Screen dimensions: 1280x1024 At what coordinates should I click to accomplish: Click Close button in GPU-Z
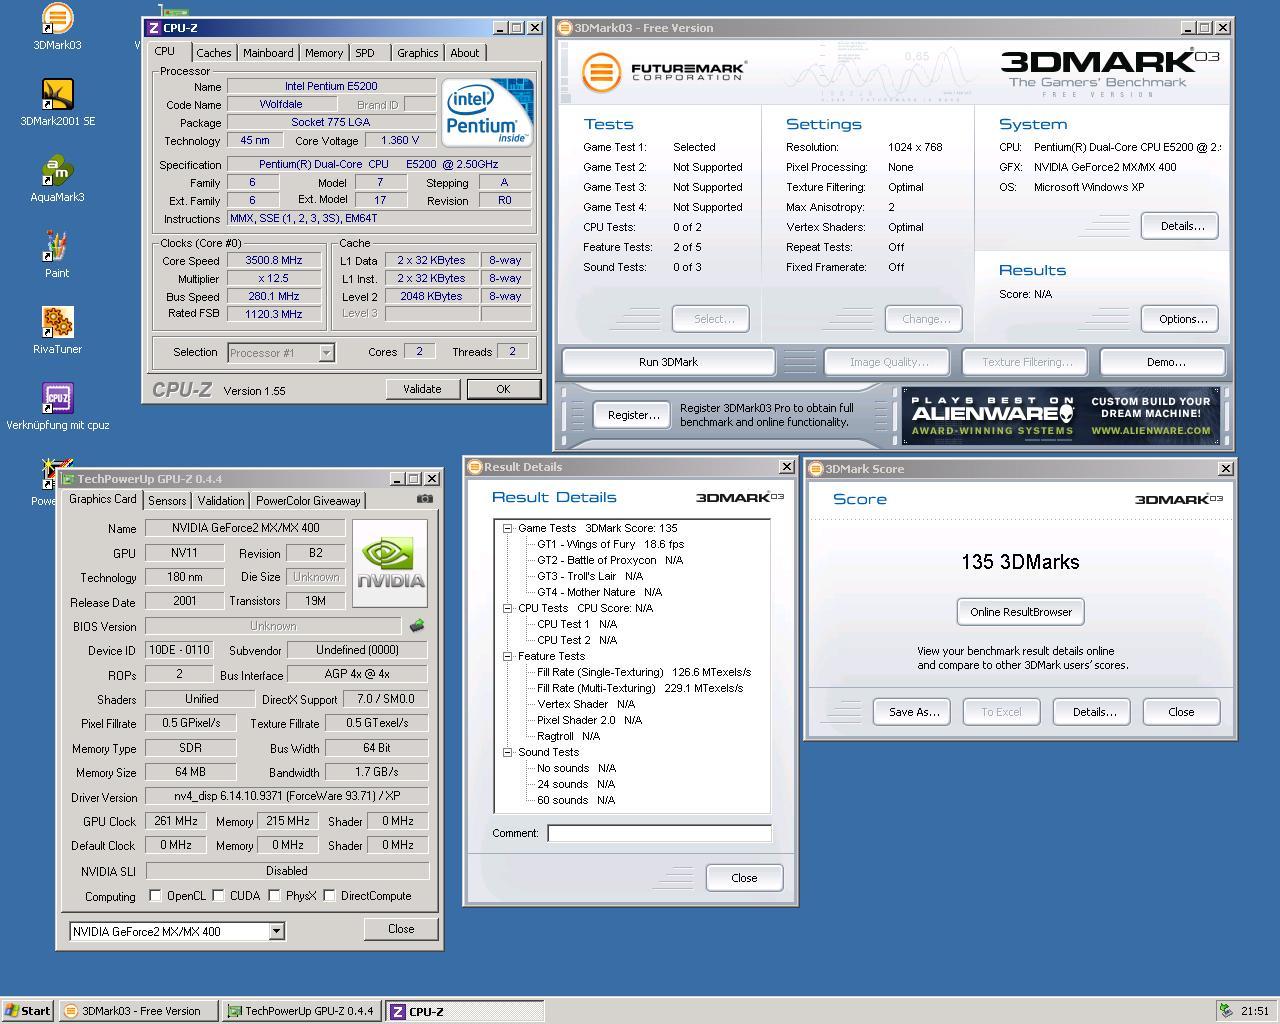coord(401,929)
